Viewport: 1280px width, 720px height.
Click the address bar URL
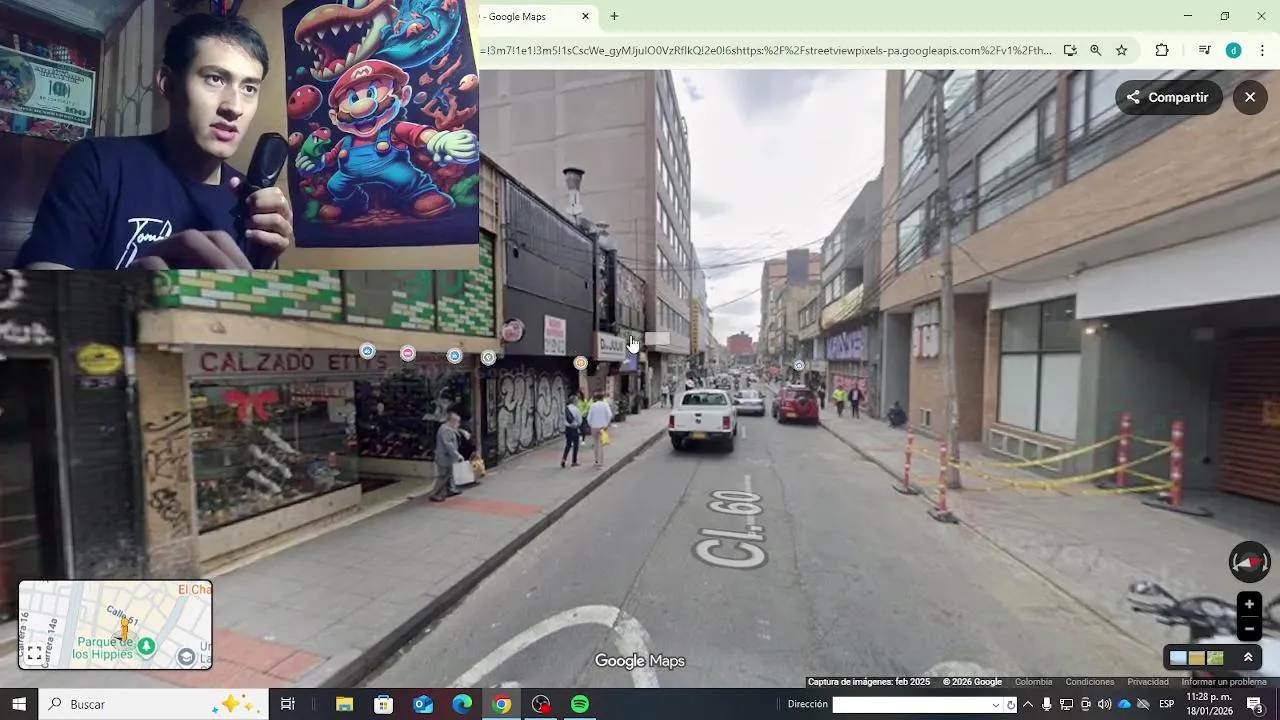[x=765, y=50]
